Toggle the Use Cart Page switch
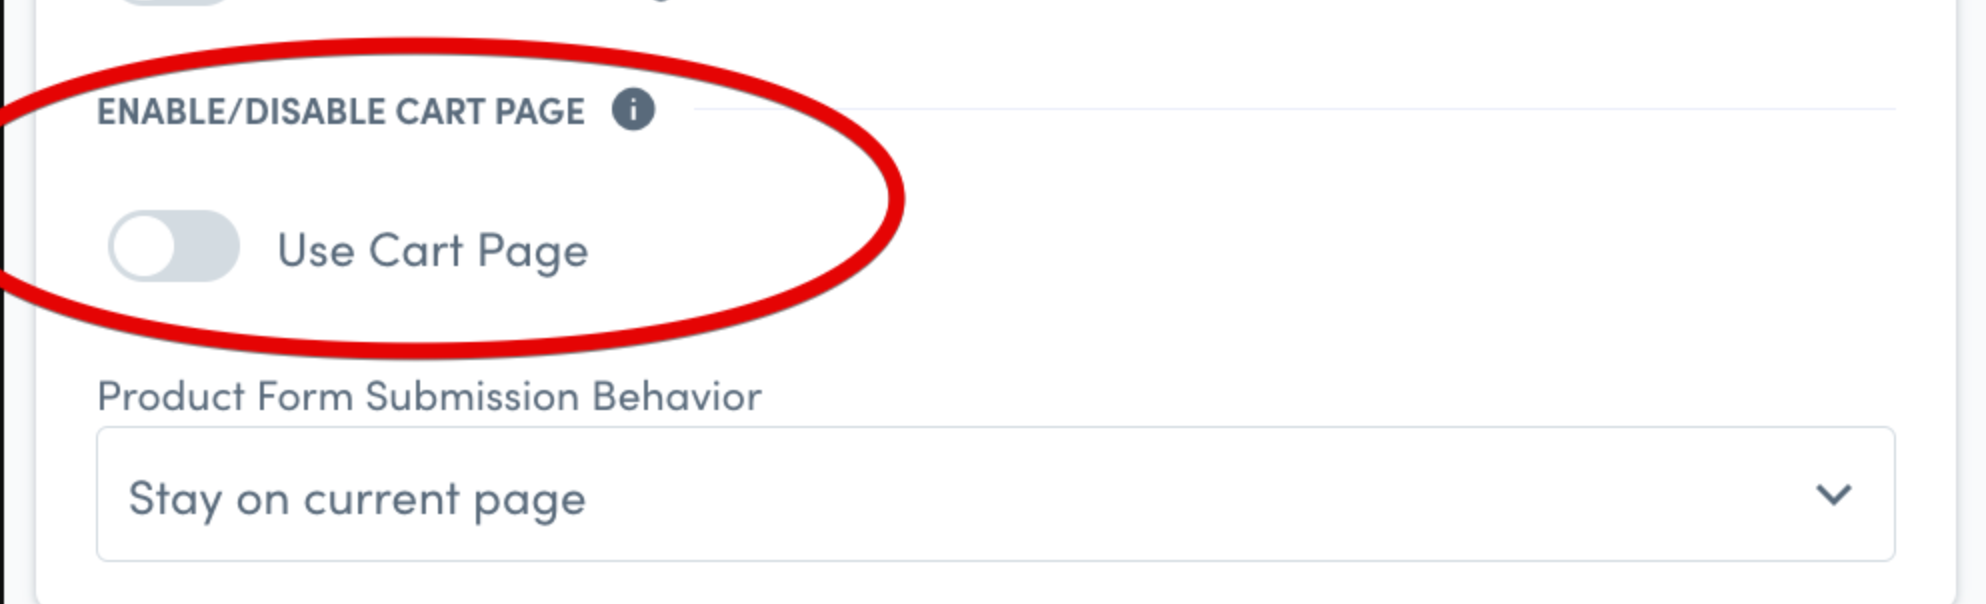The width and height of the screenshot is (1986, 604). [174, 246]
